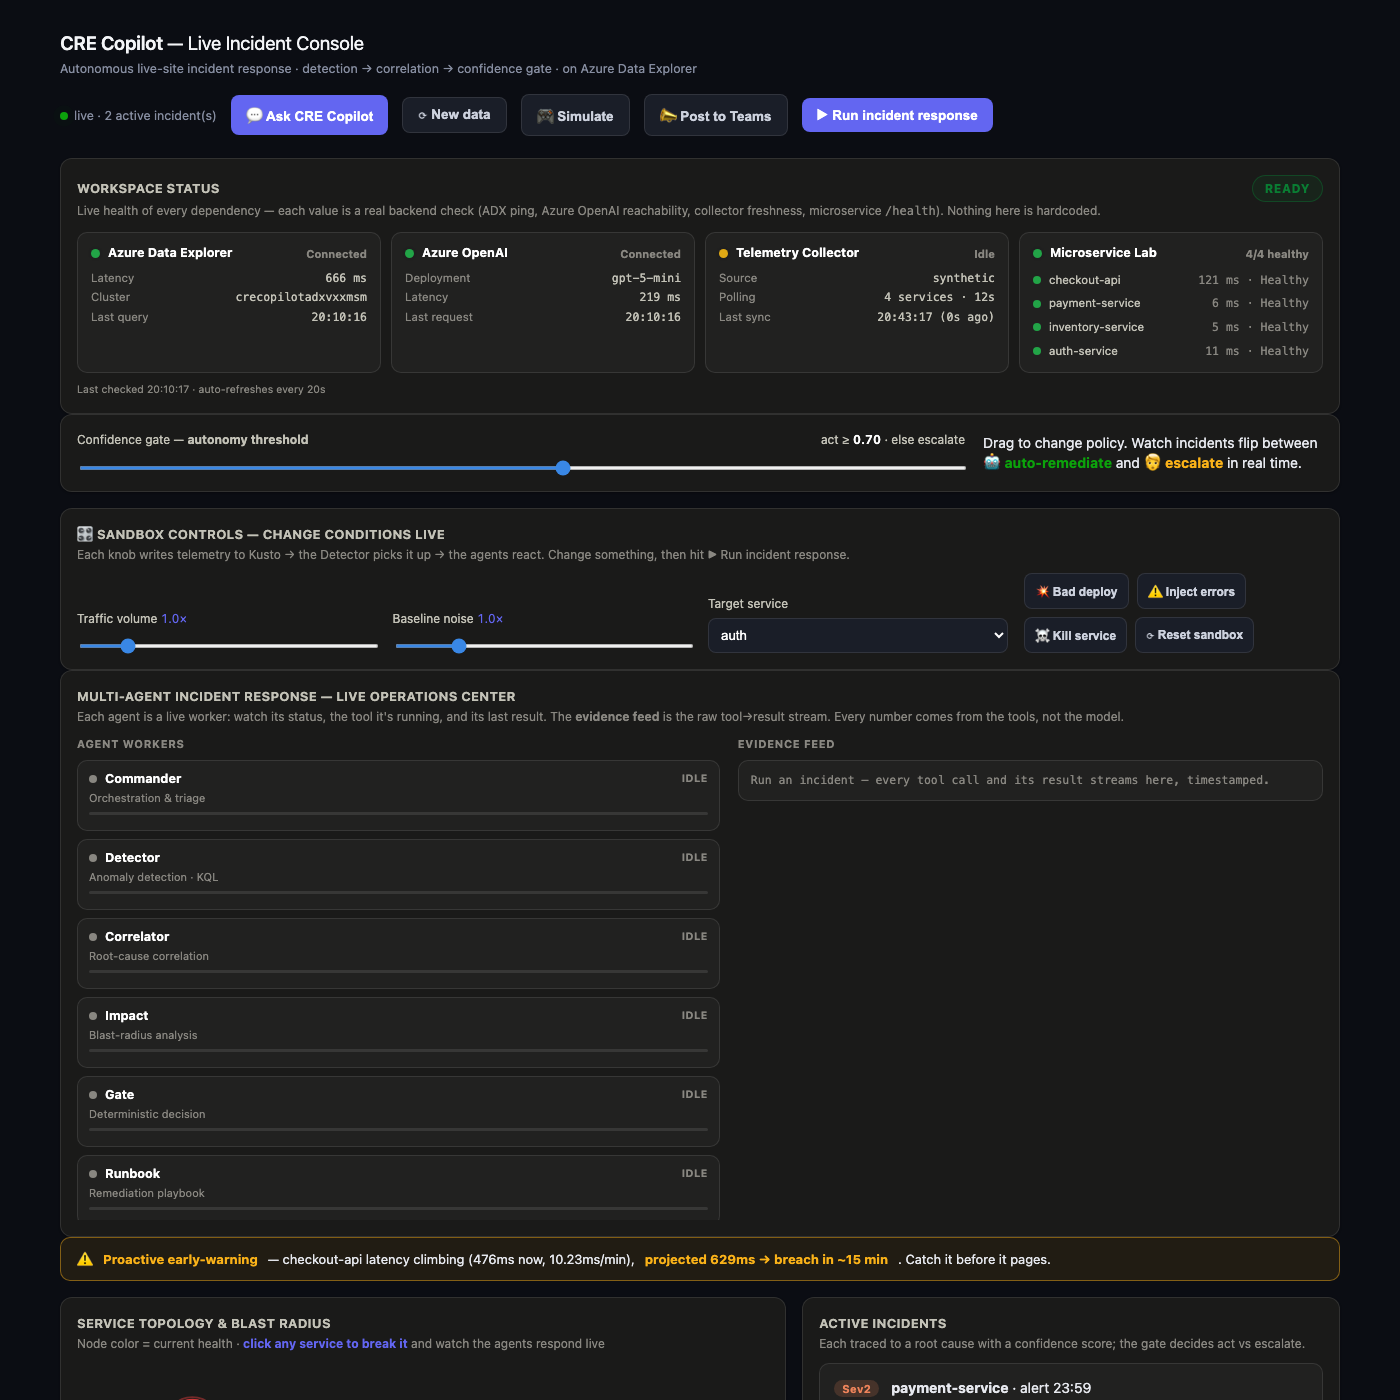
Task: Click the New data refresh icon
Action: click(422, 115)
